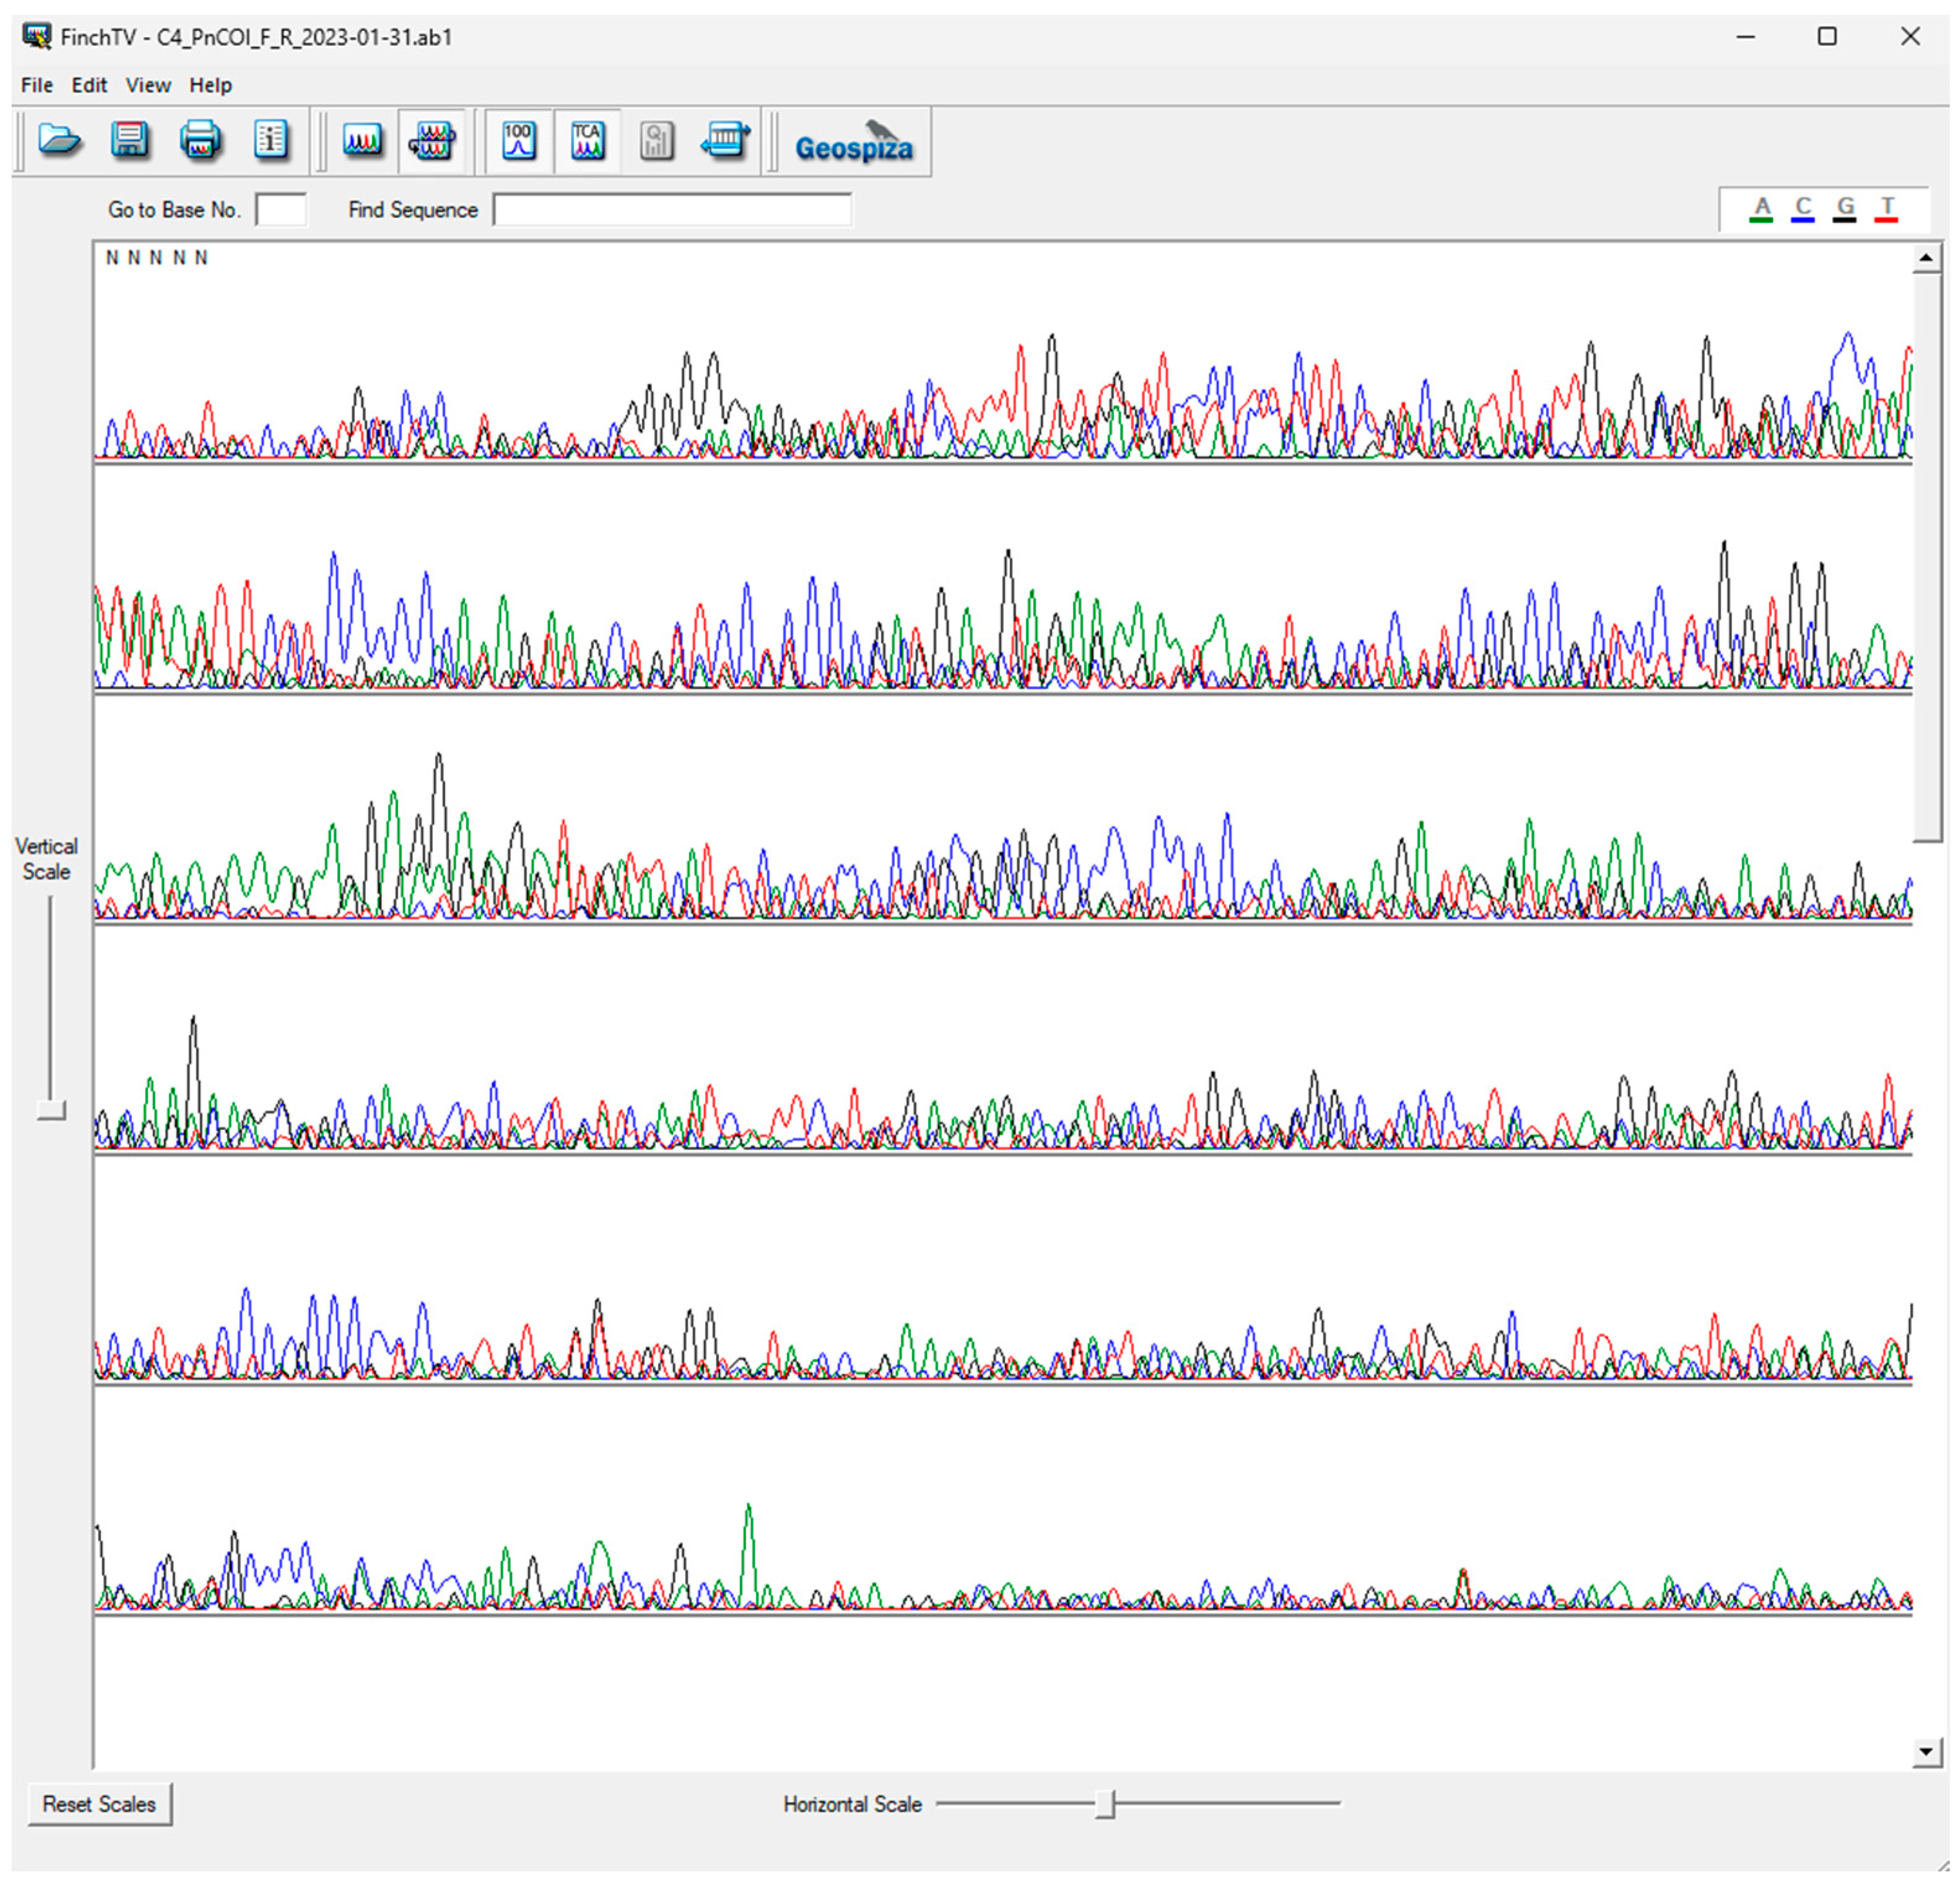Toggle the wrapped multi-pane view icon
The image size is (1960, 1890).
click(432, 140)
